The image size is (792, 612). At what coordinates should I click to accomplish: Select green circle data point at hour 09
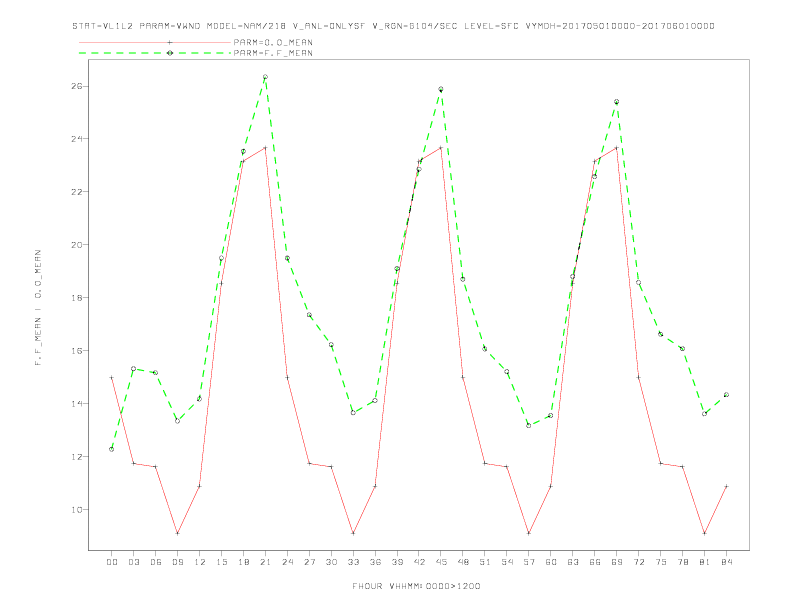click(x=177, y=421)
